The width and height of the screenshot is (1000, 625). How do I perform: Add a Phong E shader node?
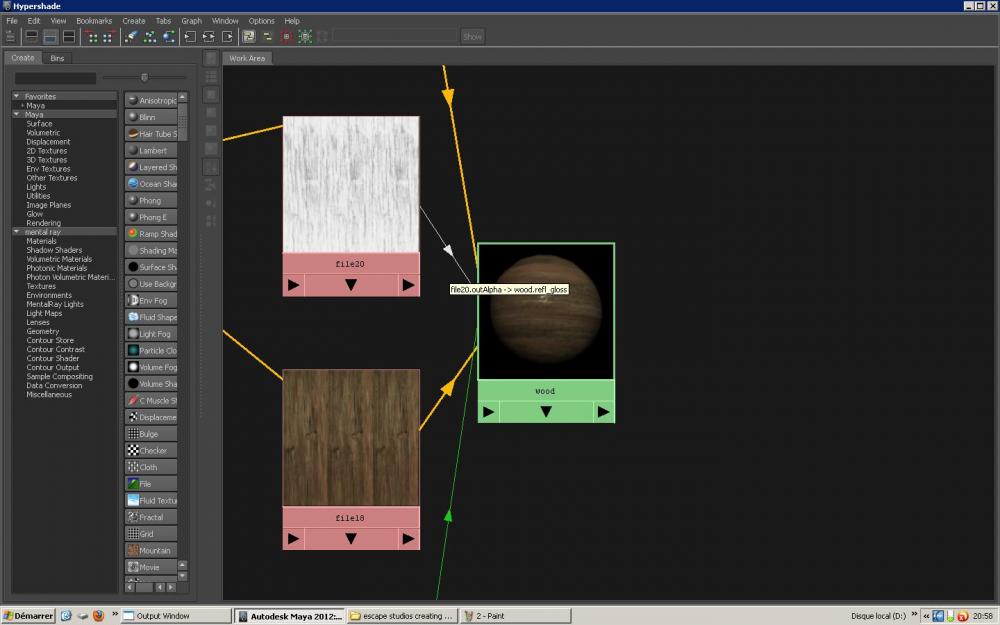pyautogui.click(x=150, y=217)
